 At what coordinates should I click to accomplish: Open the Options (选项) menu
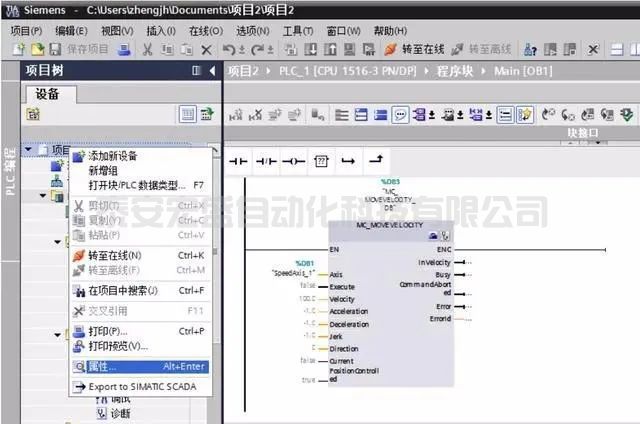click(x=246, y=31)
